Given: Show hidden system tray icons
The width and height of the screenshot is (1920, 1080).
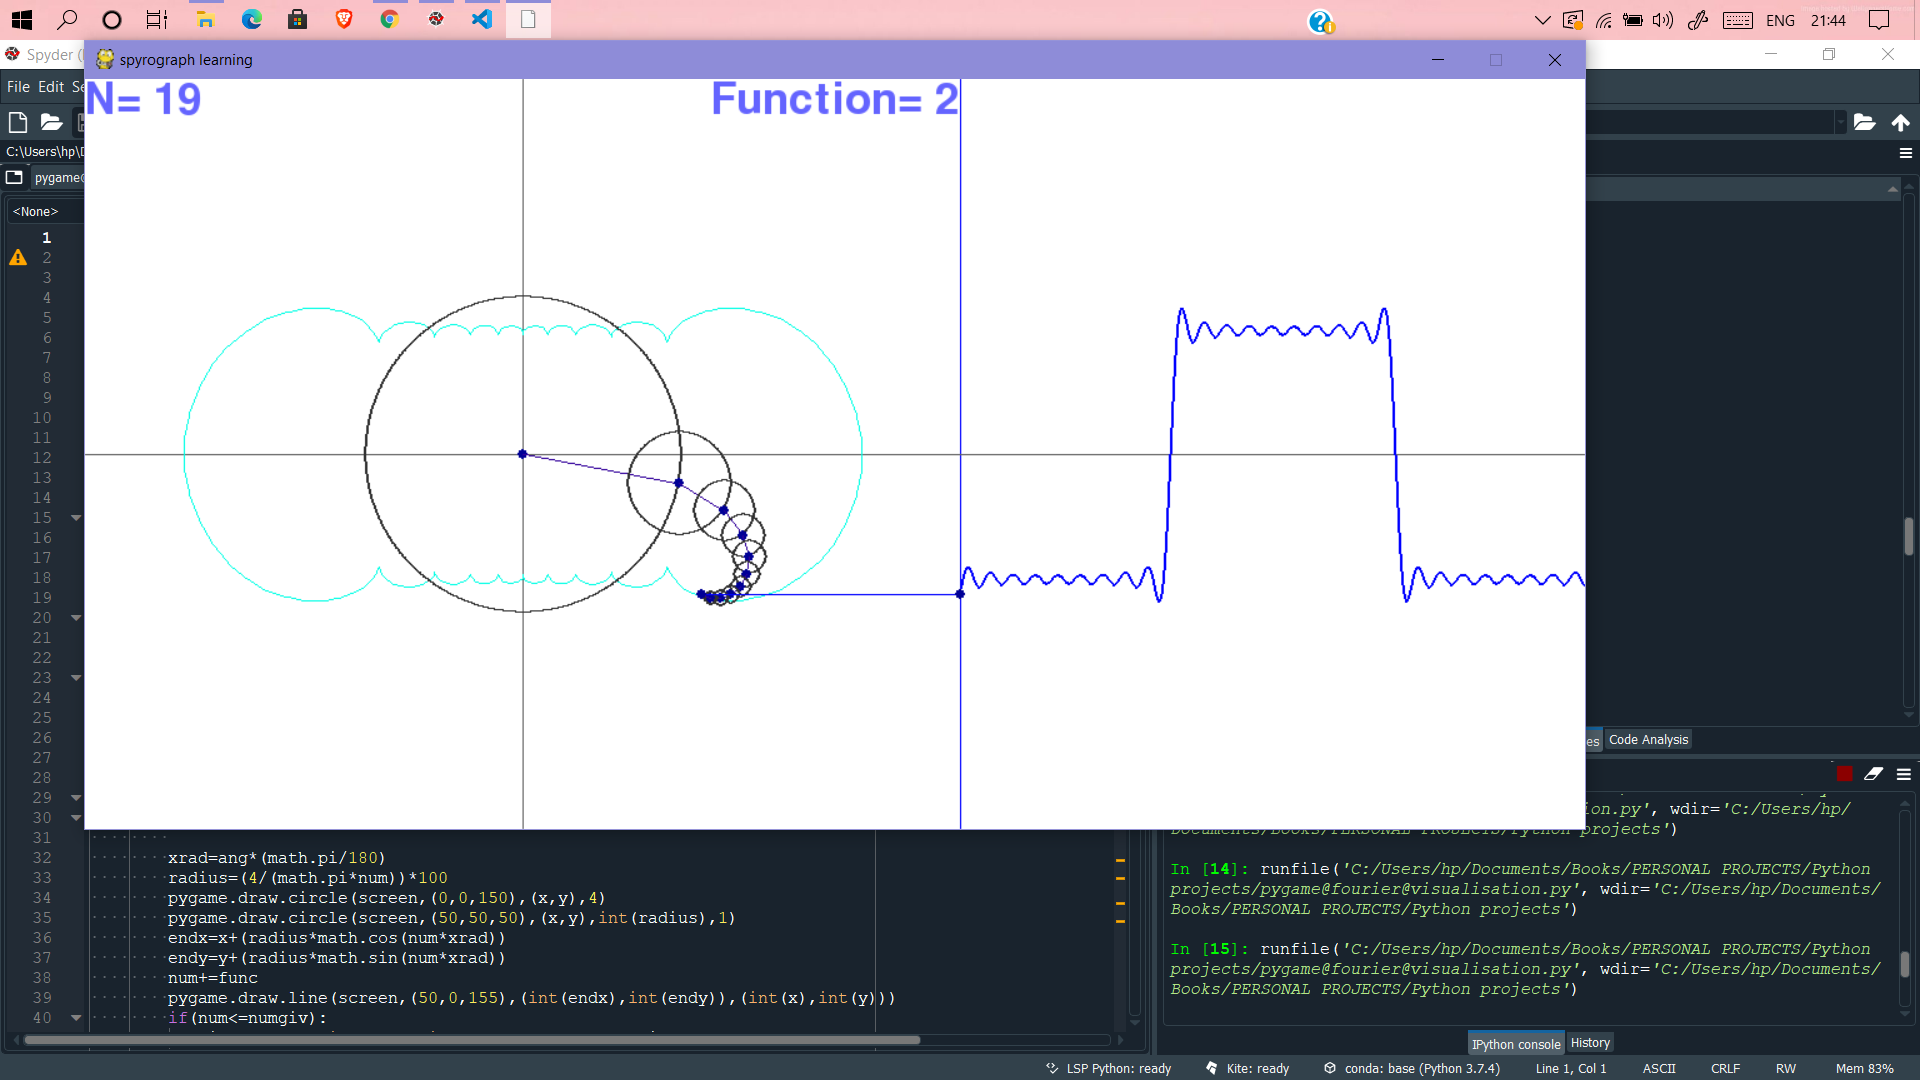Looking at the screenshot, I should [x=1542, y=20].
